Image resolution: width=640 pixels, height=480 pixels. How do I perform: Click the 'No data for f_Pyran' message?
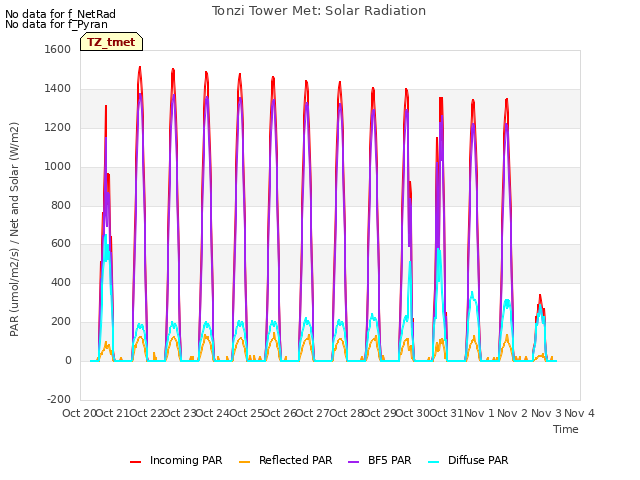click(x=56, y=24)
